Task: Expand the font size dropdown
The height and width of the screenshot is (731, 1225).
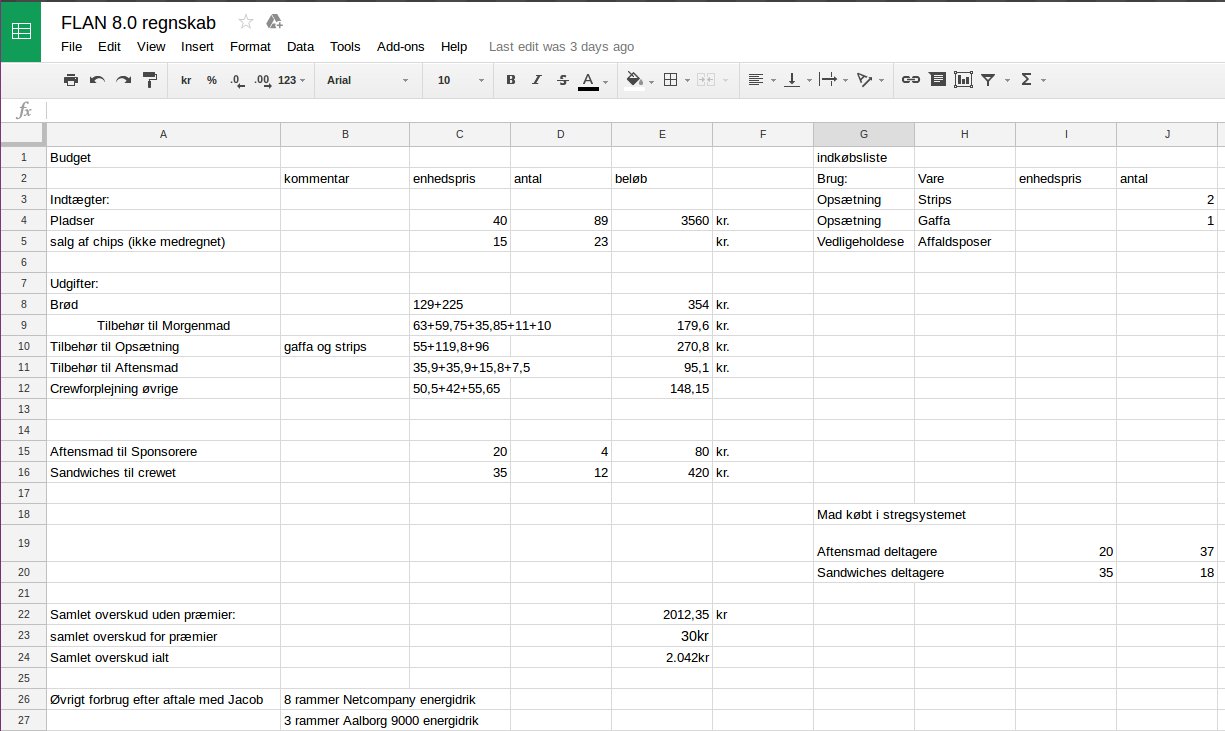Action: point(460,80)
